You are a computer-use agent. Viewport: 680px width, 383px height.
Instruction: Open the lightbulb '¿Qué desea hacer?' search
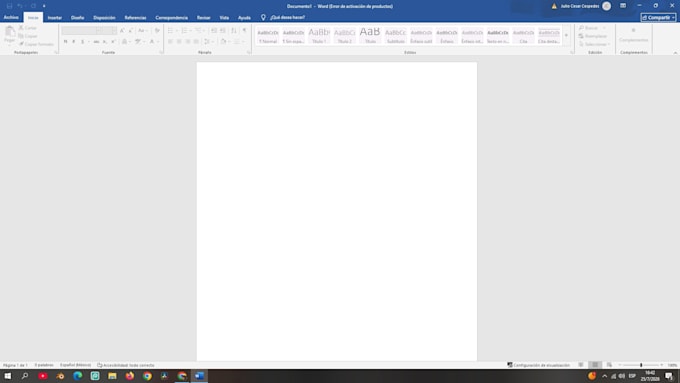[283, 17]
